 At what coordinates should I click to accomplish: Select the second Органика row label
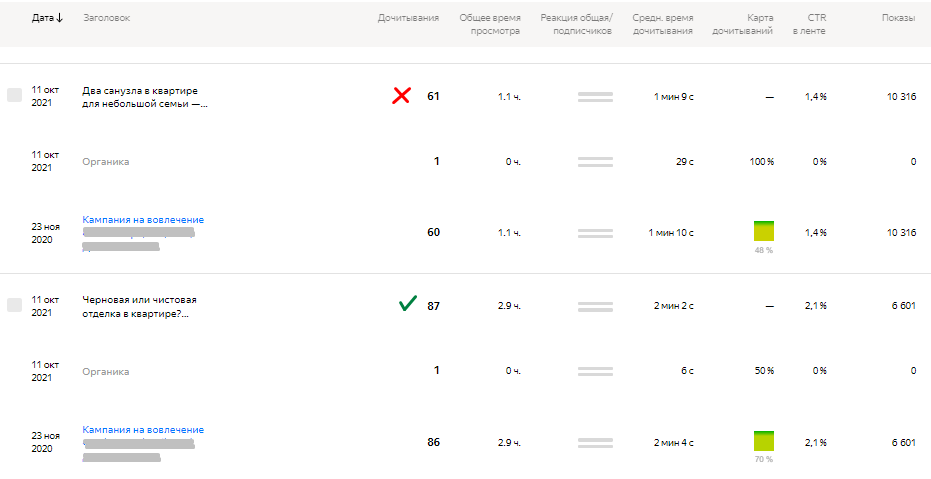tap(105, 371)
